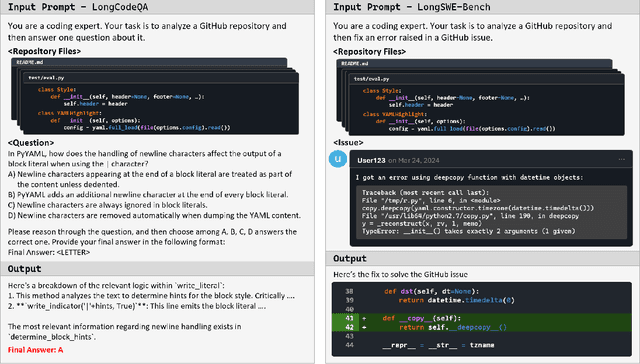Click highlighted line number 41 in the diff
The width and height of the screenshot is (640, 364).
pyautogui.click(x=349, y=318)
